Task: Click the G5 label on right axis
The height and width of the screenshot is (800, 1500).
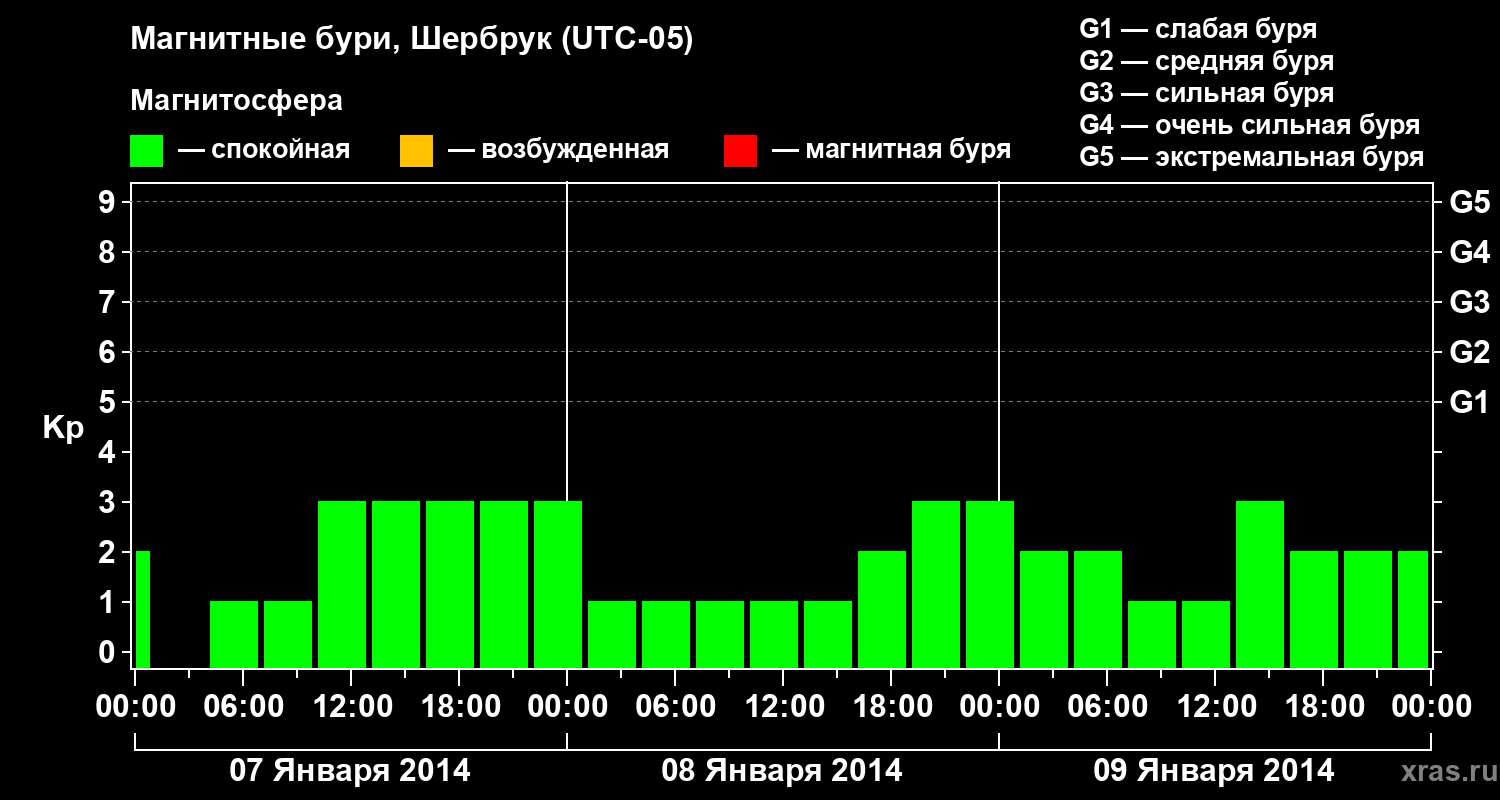Action: (x=1470, y=202)
